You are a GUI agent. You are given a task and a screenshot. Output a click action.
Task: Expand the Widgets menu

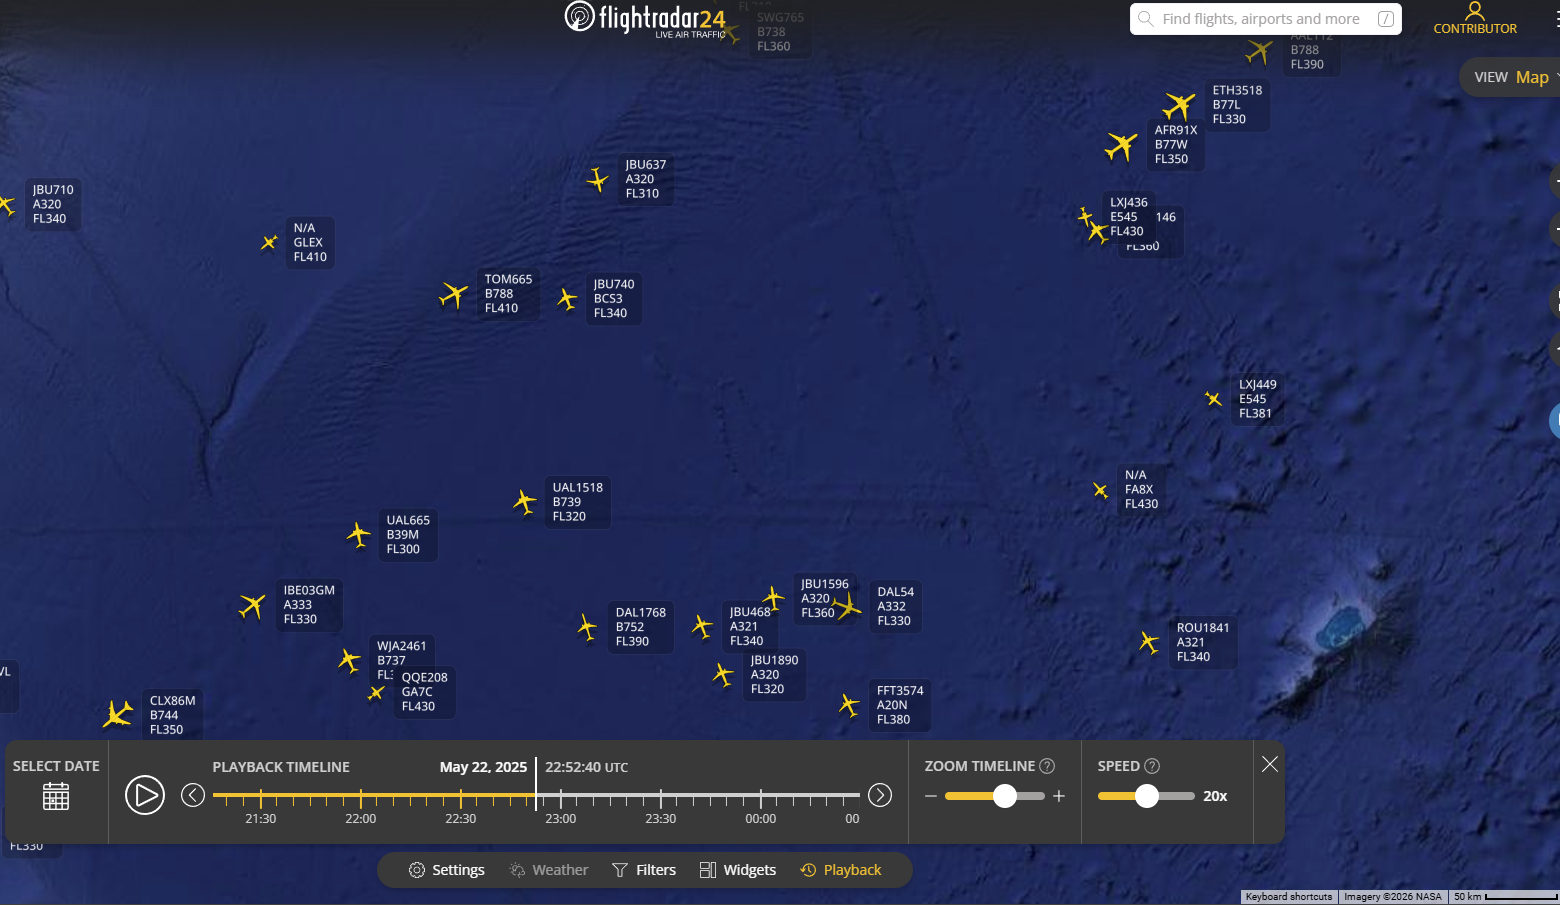pos(738,870)
